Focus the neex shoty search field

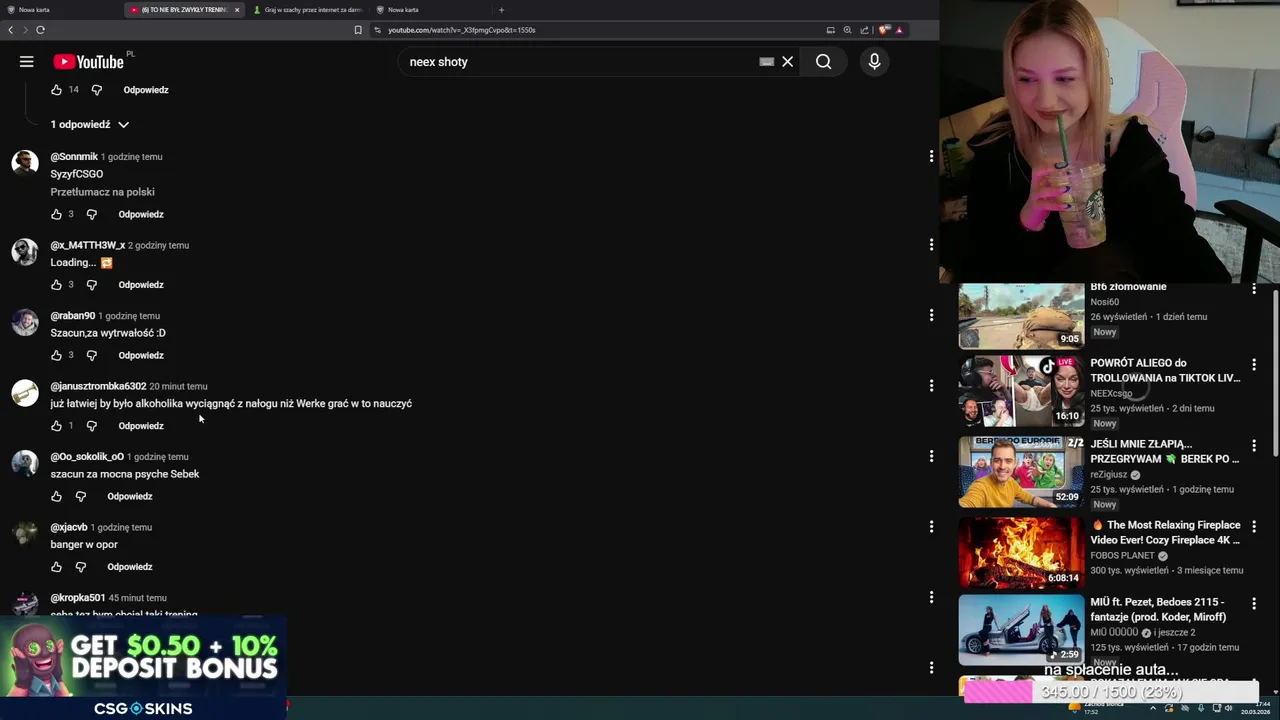[x=580, y=62]
